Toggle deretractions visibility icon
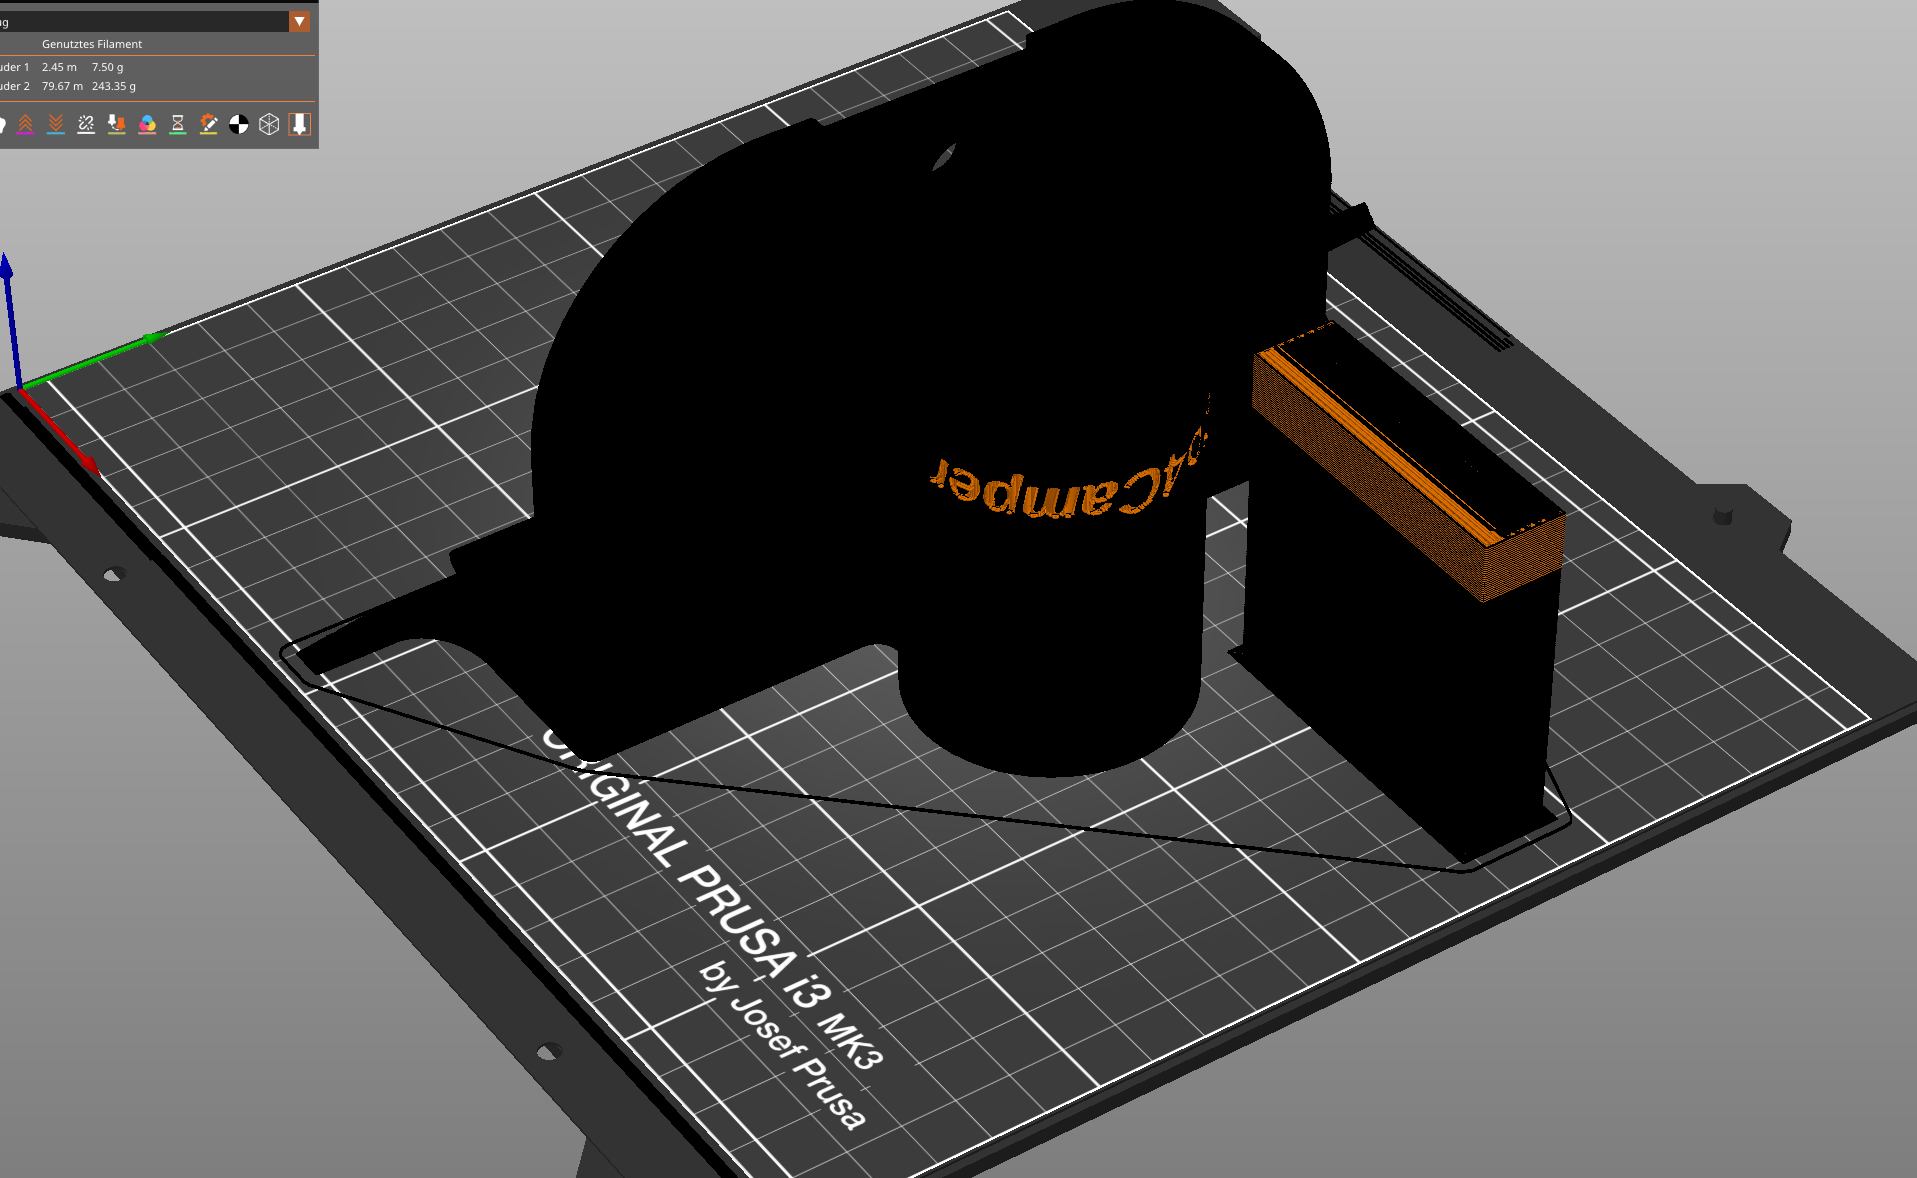Viewport: 1917px width, 1178px height. point(56,124)
